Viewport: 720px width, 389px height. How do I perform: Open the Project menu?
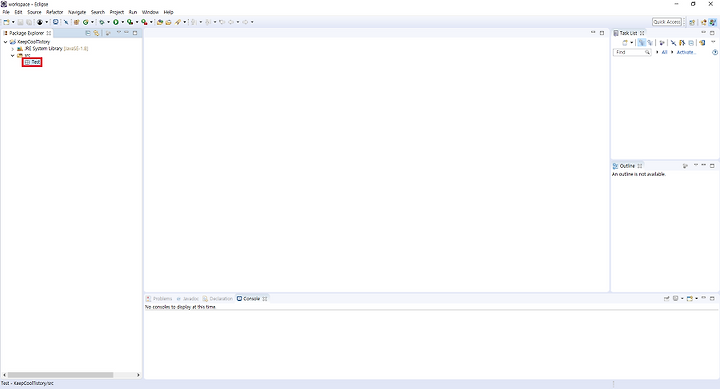(117, 12)
